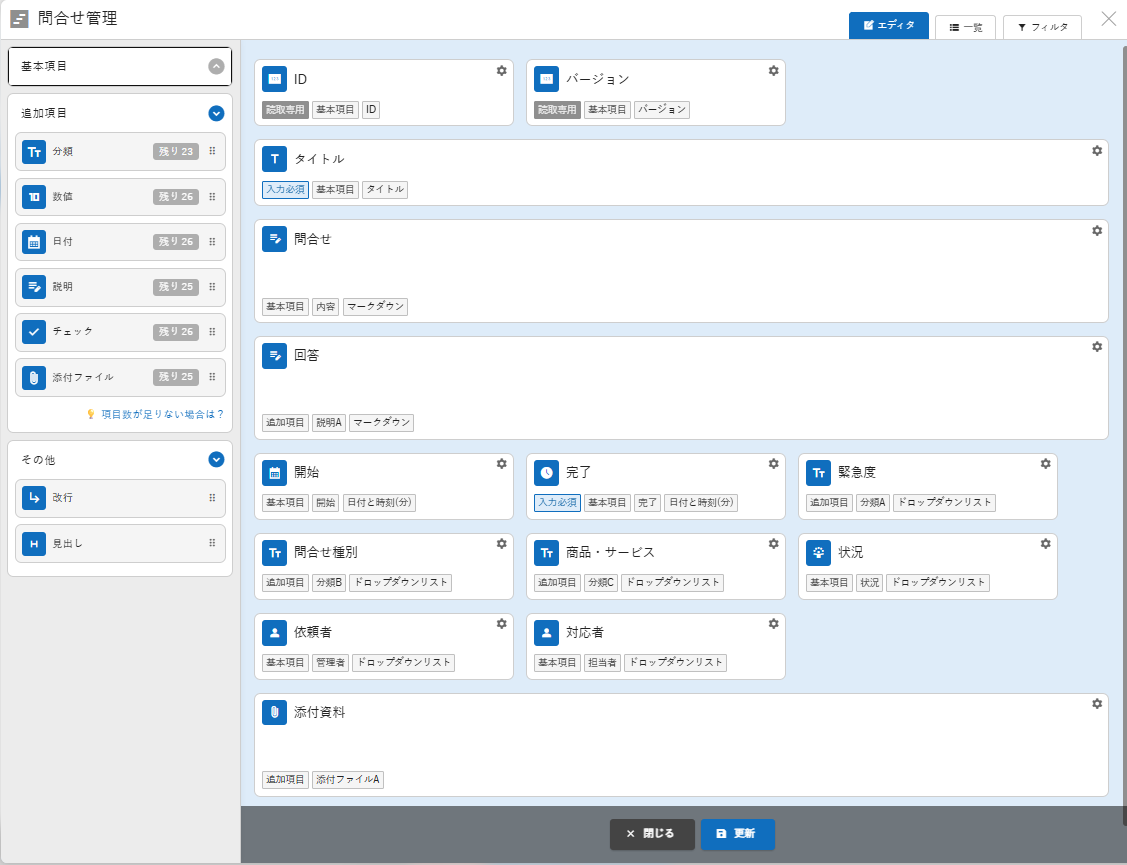Click the 更新 button
This screenshot has width=1127, height=865.
737,834
